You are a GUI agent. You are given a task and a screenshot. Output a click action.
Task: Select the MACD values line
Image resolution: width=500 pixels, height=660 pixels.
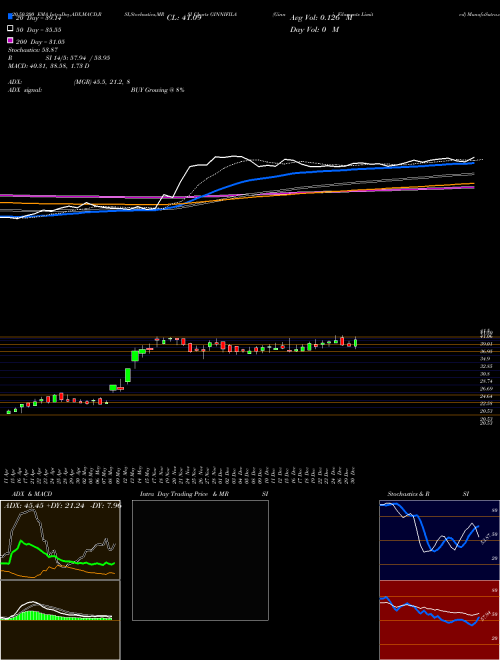pyautogui.click(x=49, y=66)
